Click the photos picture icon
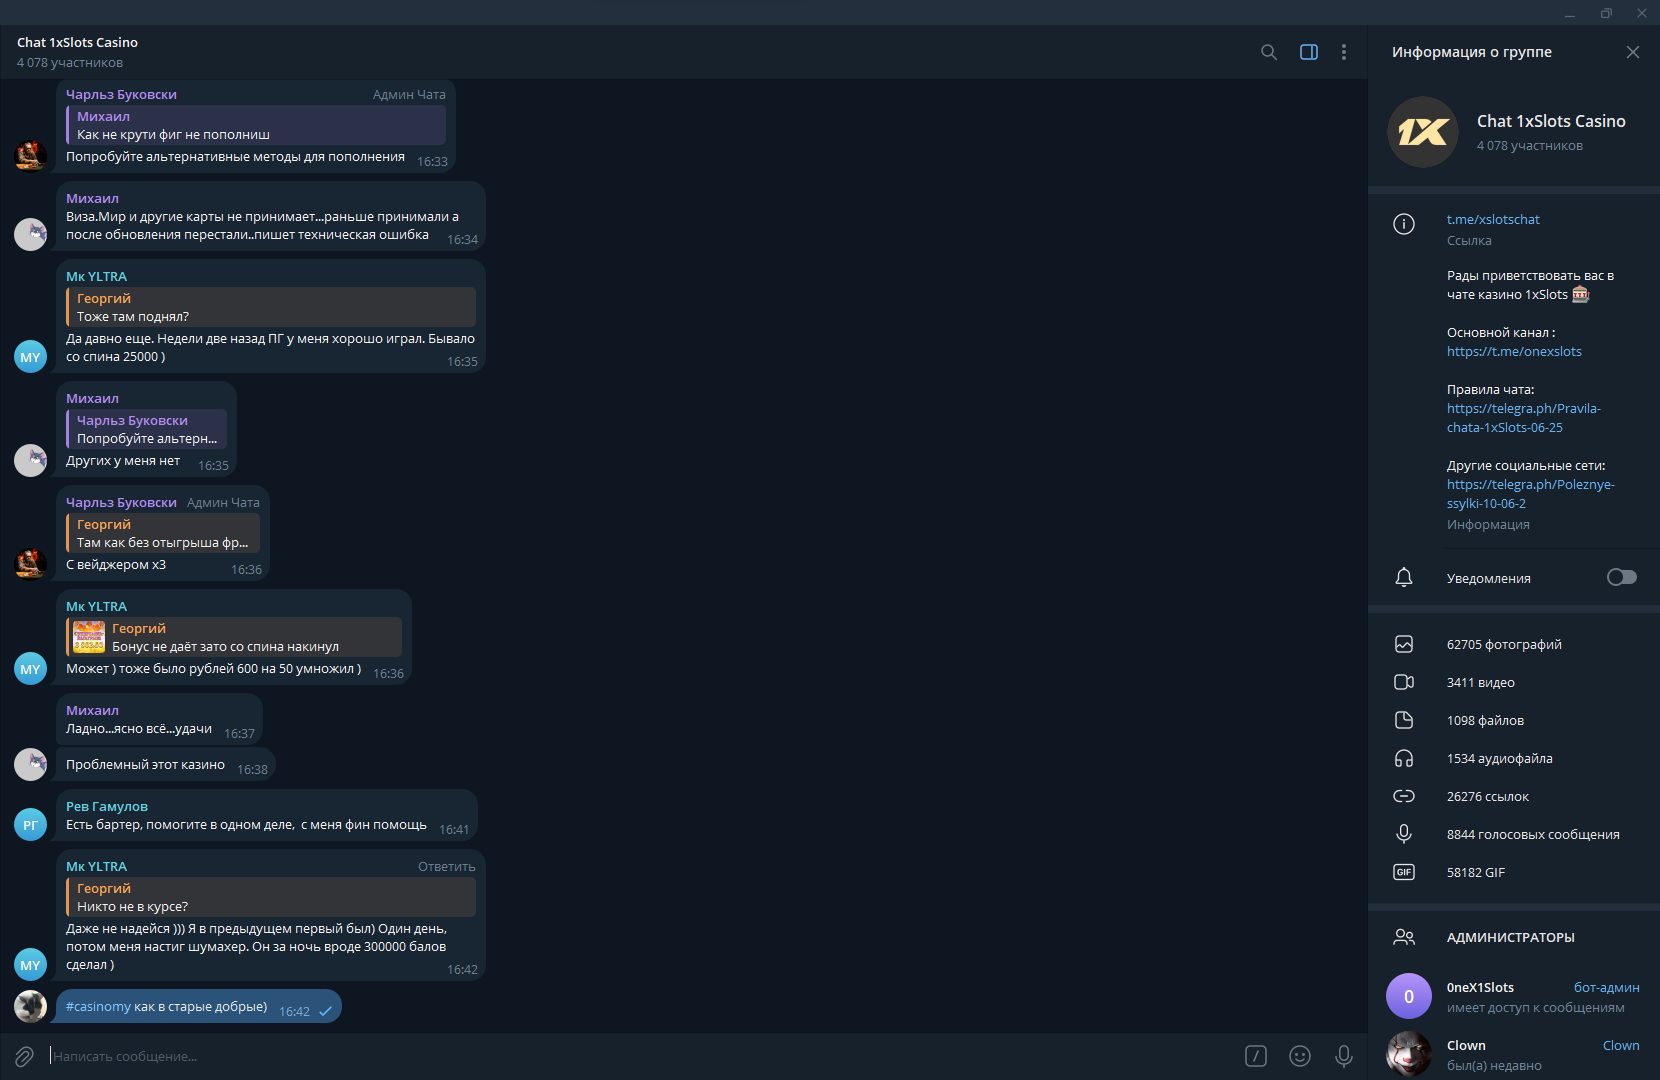Screen dimensions: 1660x1080 [x=1404, y=644]
